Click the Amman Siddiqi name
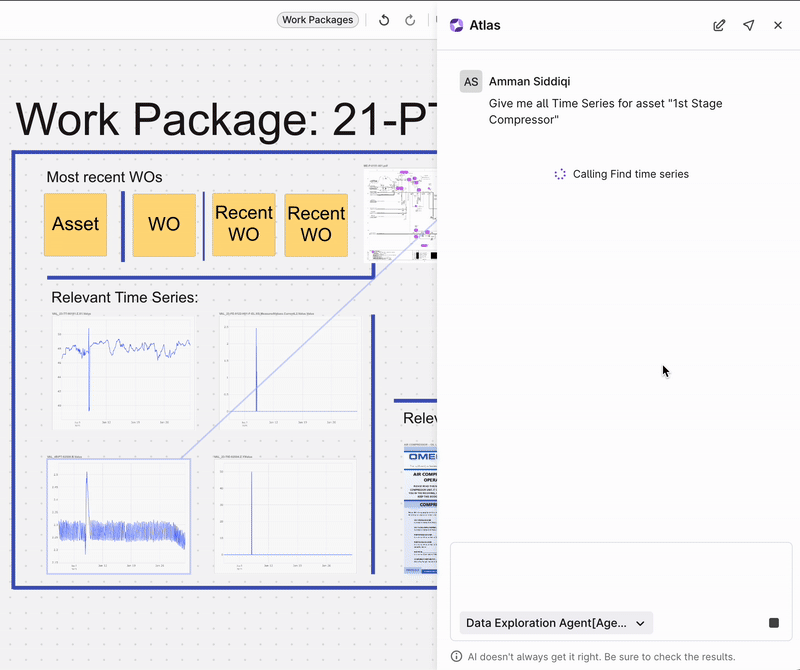Screen dimensions: 800x670 [x=530, y=82]
